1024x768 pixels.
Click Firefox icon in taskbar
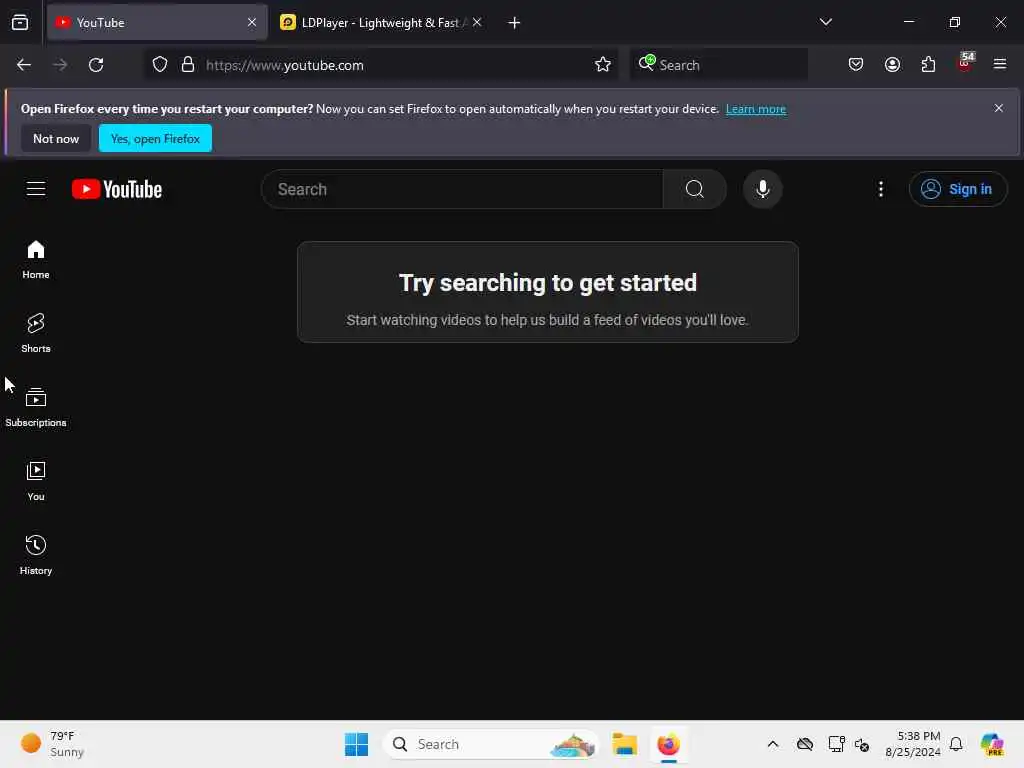(x=668, y=744)
